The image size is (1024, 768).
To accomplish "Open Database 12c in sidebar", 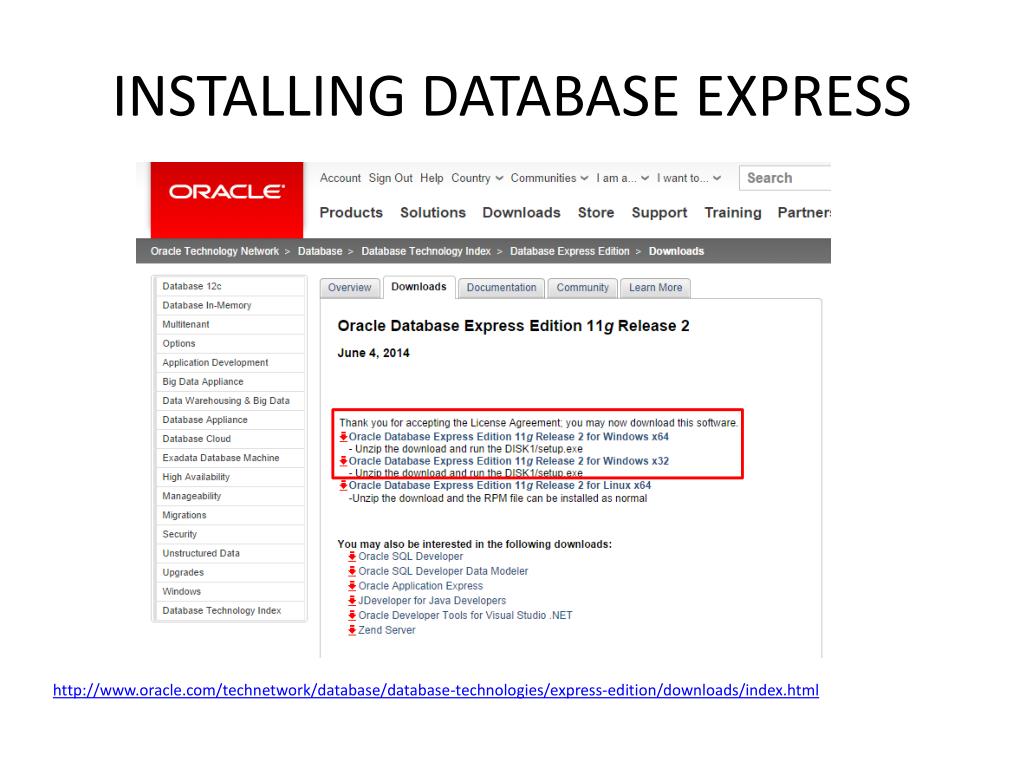I will 230,286.
